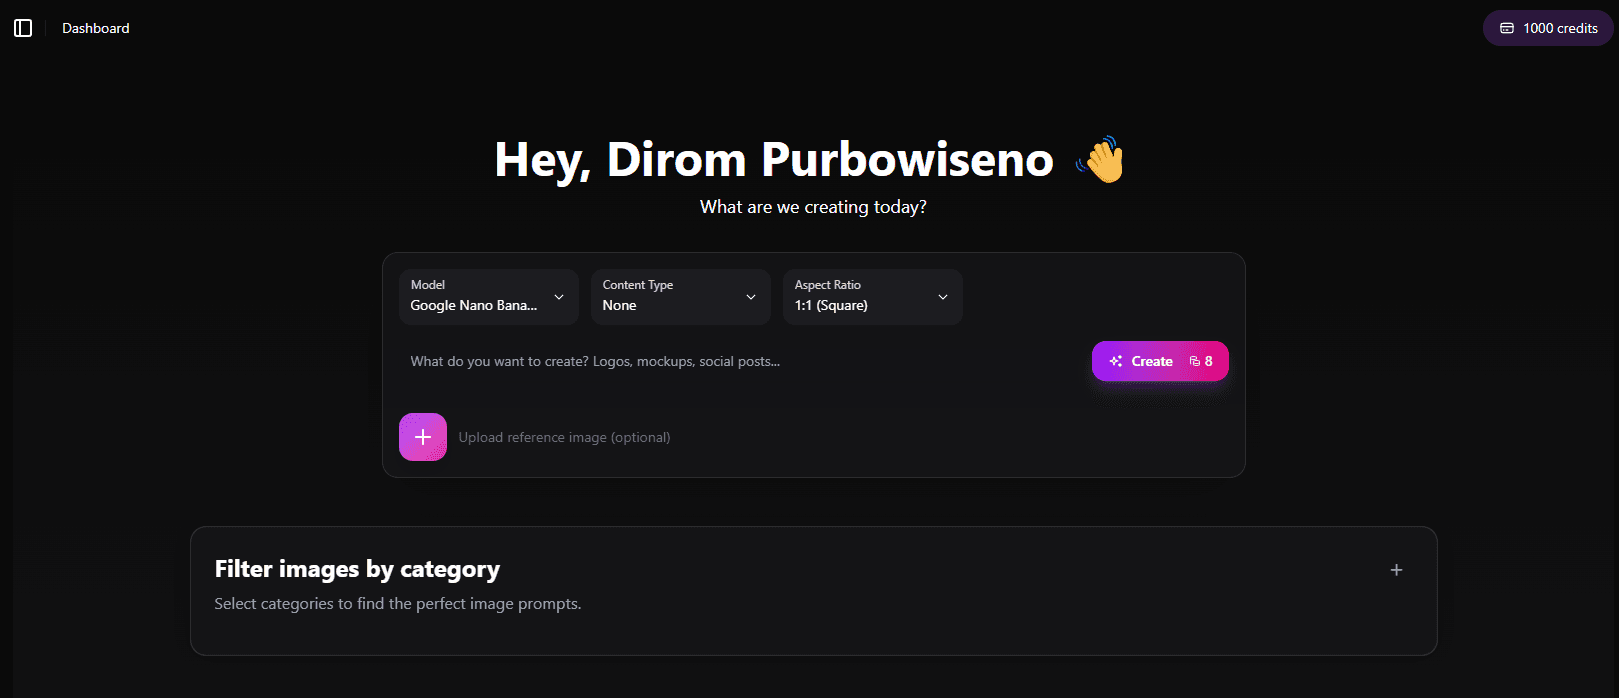This screenshot has width=1619, height=698.
Task: Expand the Filter images by category heading
Action: pos(357,569)
